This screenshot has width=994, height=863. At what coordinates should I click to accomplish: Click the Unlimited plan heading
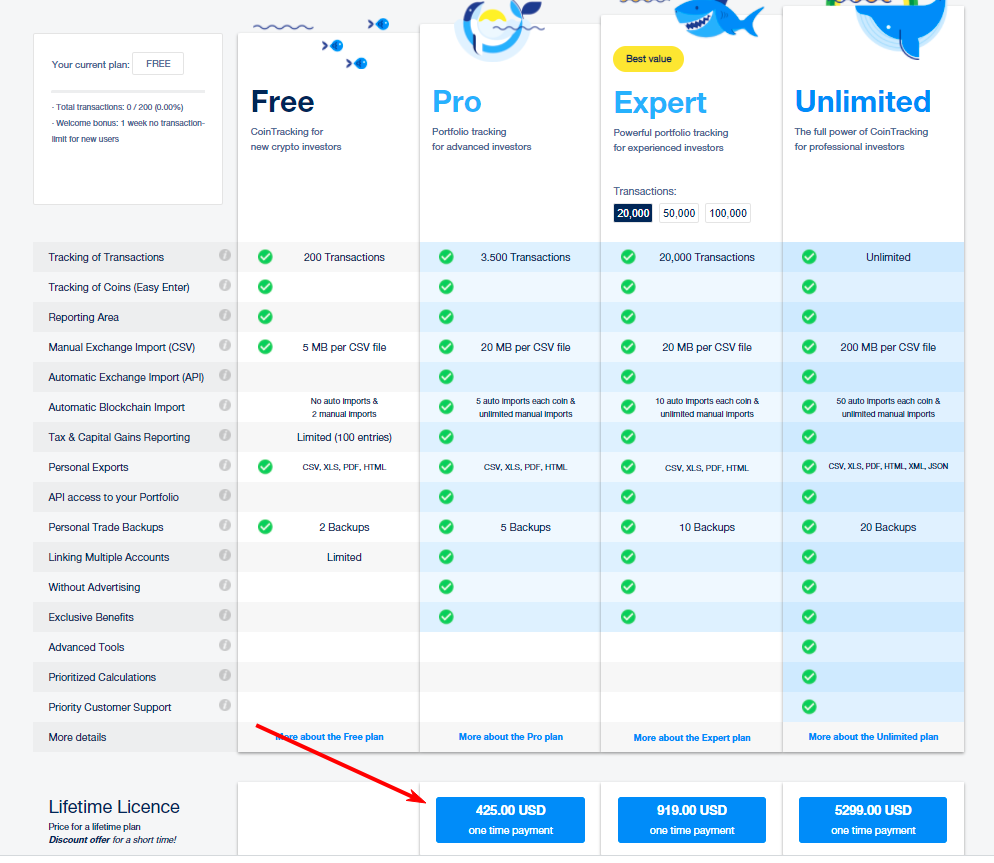click(x=863, y=101)
